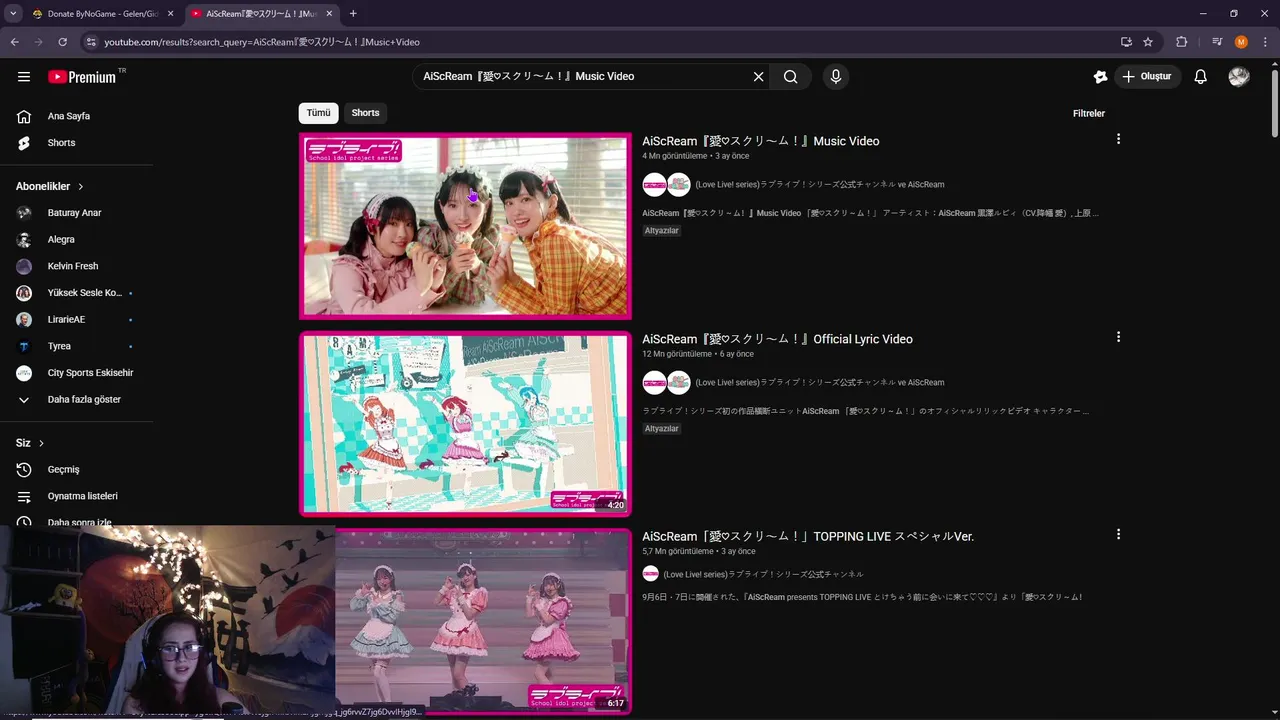Open Love Live channel link on third result
The height and width of the screenshot is (720, 1280).
(x=763, y=574)
